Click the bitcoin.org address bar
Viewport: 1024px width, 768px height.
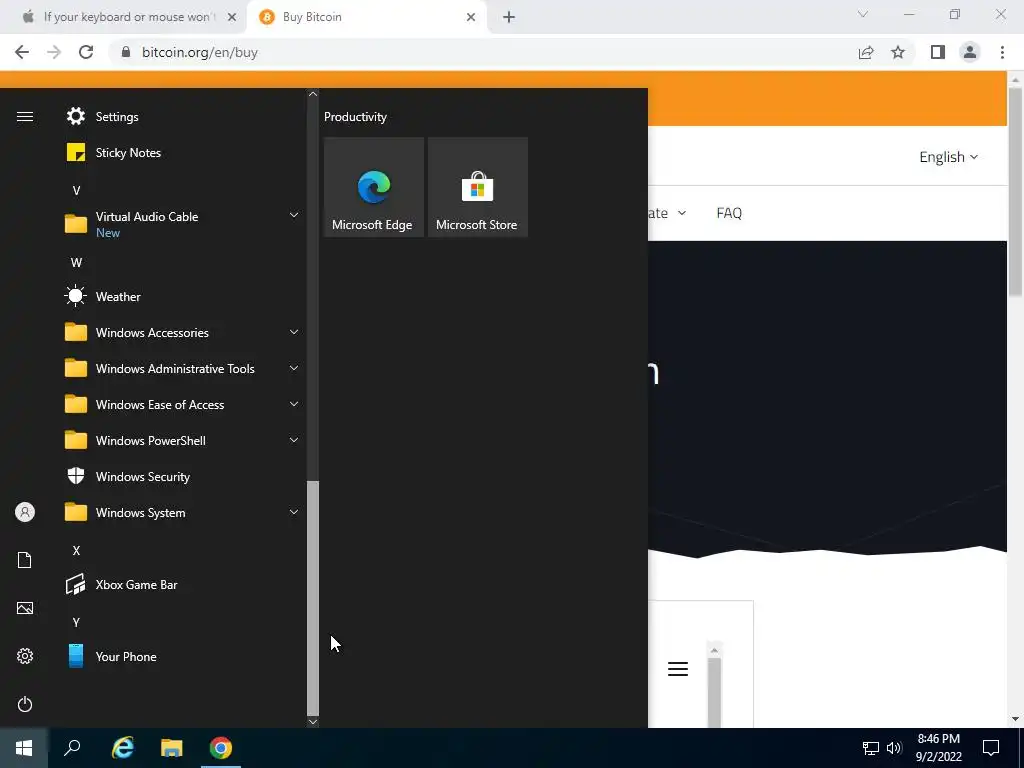483,52
